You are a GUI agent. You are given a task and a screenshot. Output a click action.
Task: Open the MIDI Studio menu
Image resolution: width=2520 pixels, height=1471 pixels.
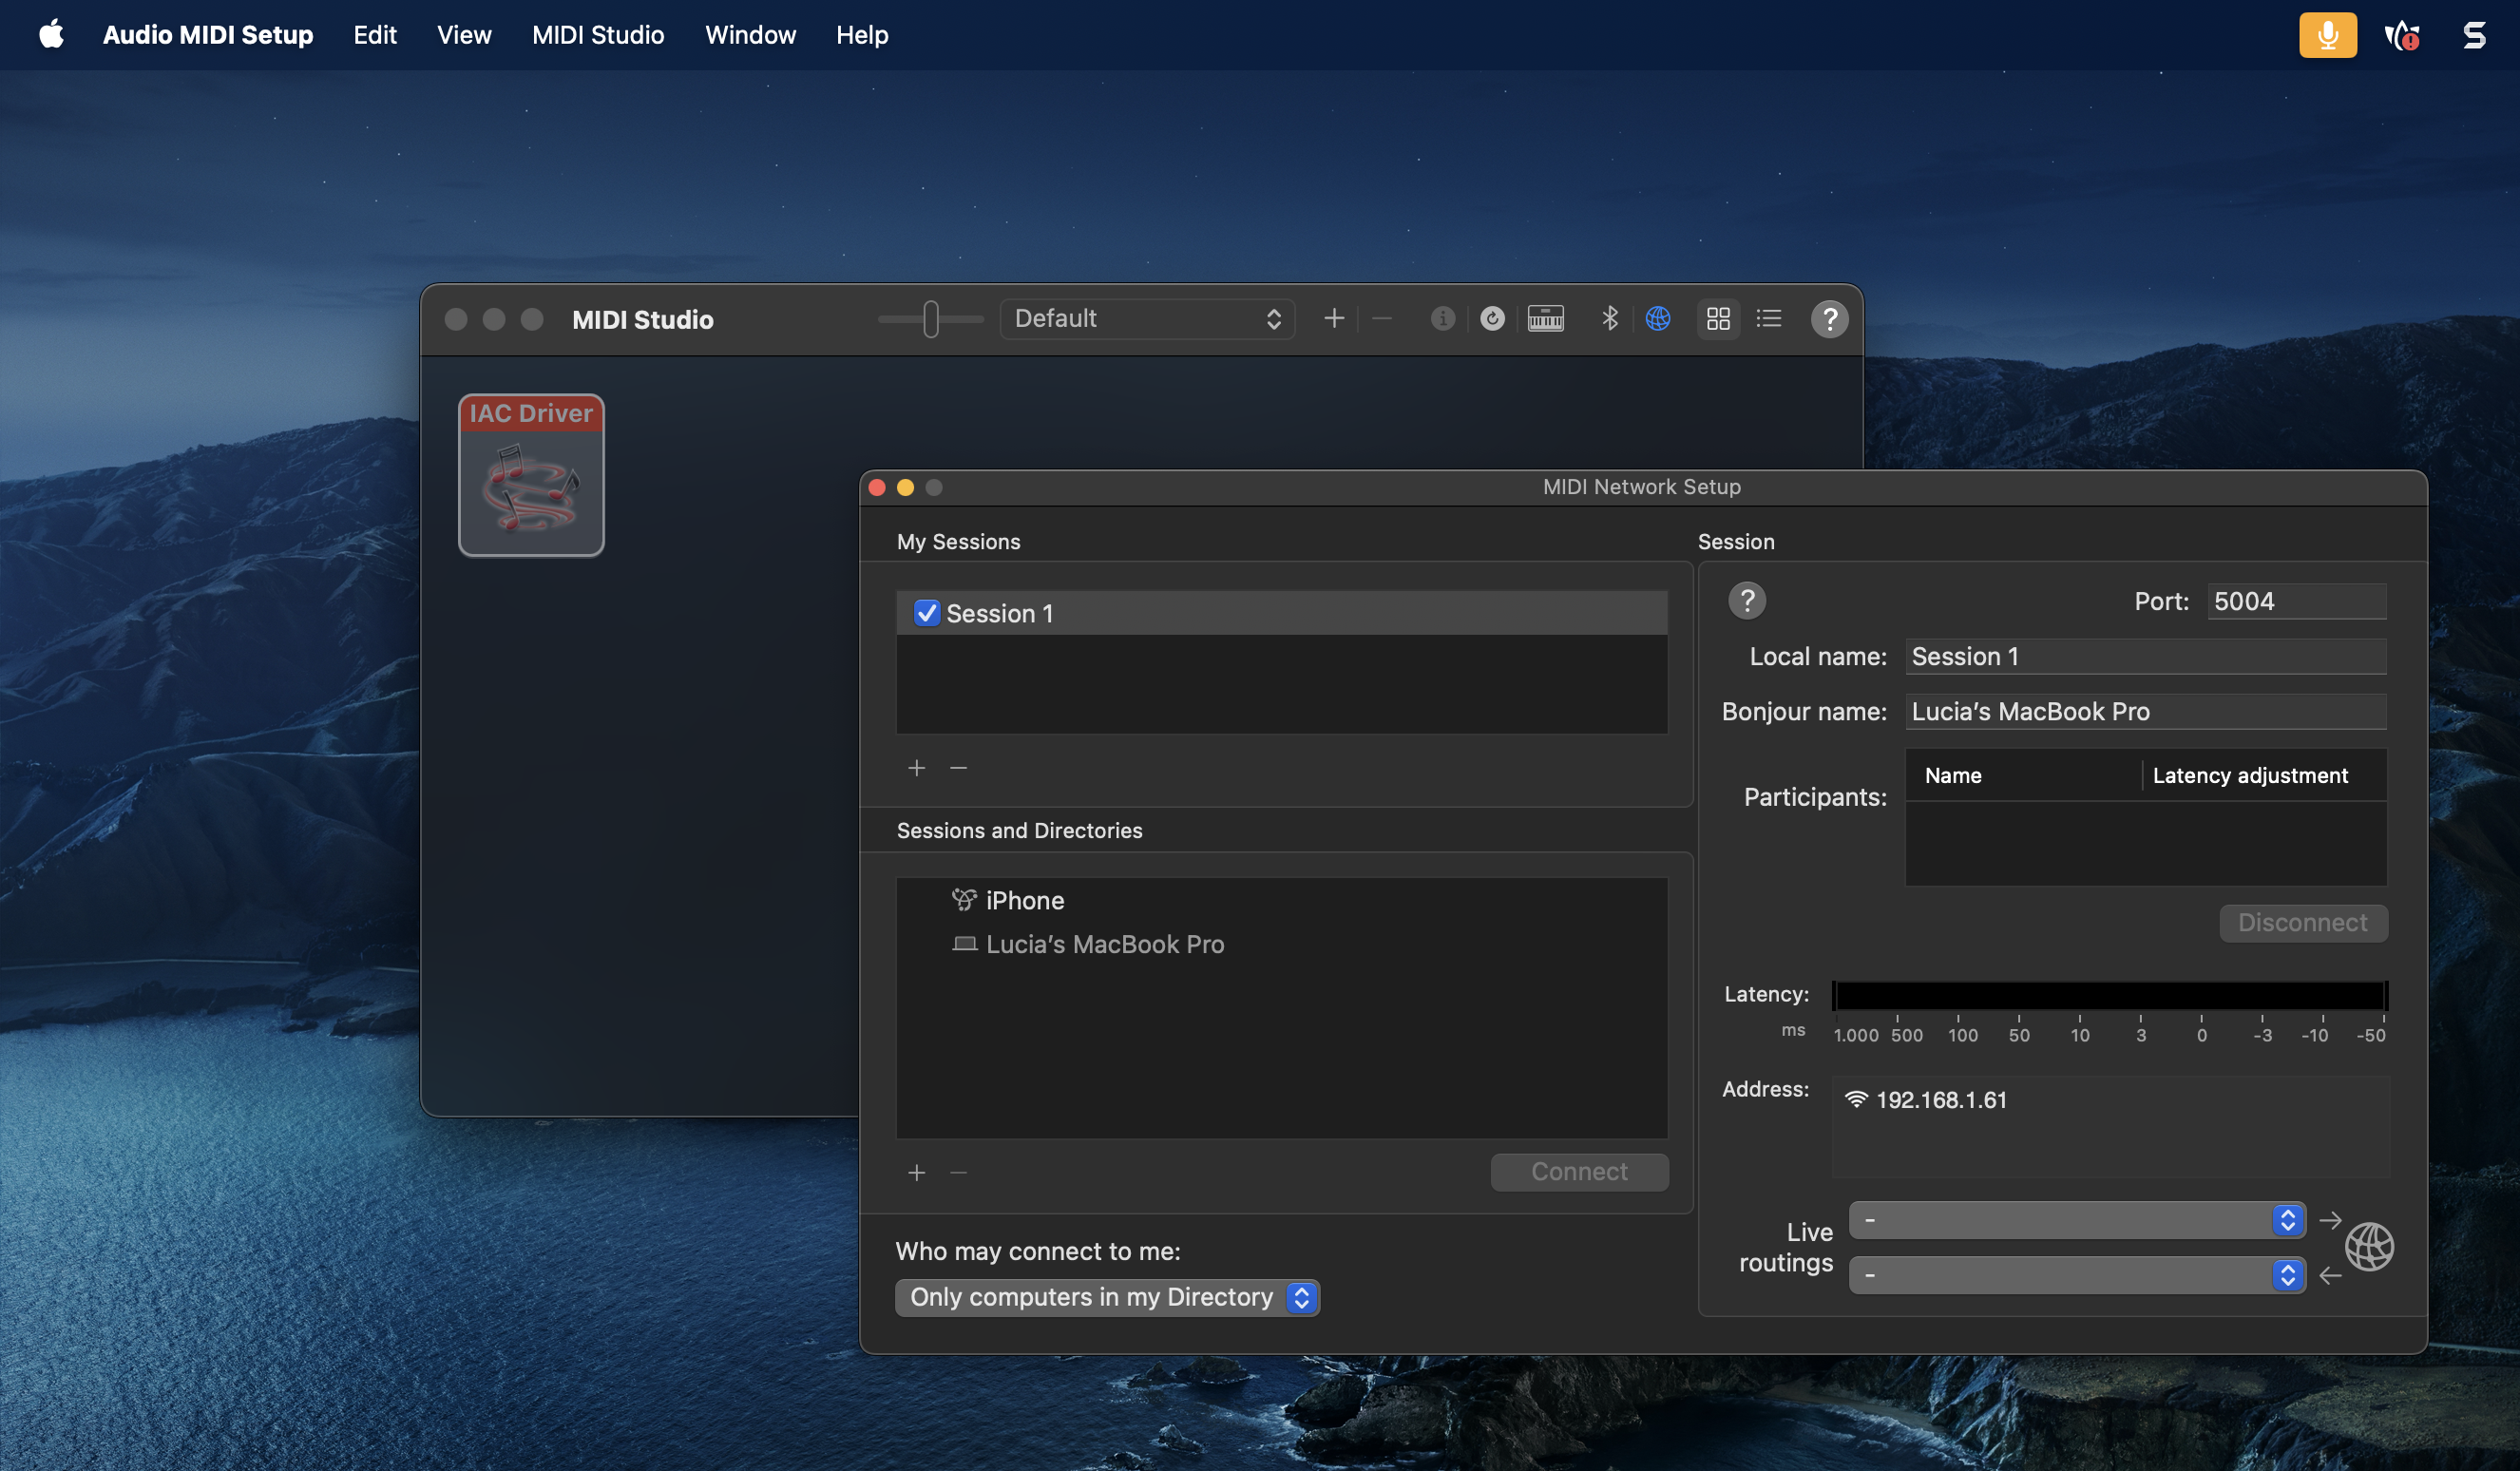click(x=597, y=35)
